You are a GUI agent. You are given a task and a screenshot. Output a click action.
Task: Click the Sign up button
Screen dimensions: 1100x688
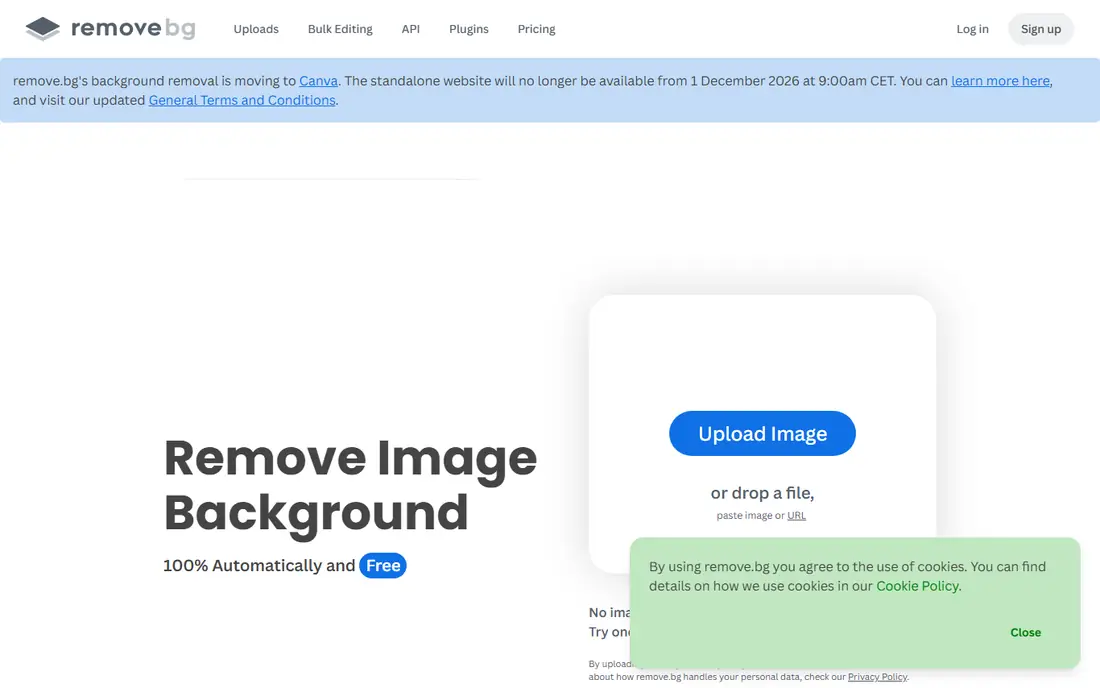point(1040,29)
